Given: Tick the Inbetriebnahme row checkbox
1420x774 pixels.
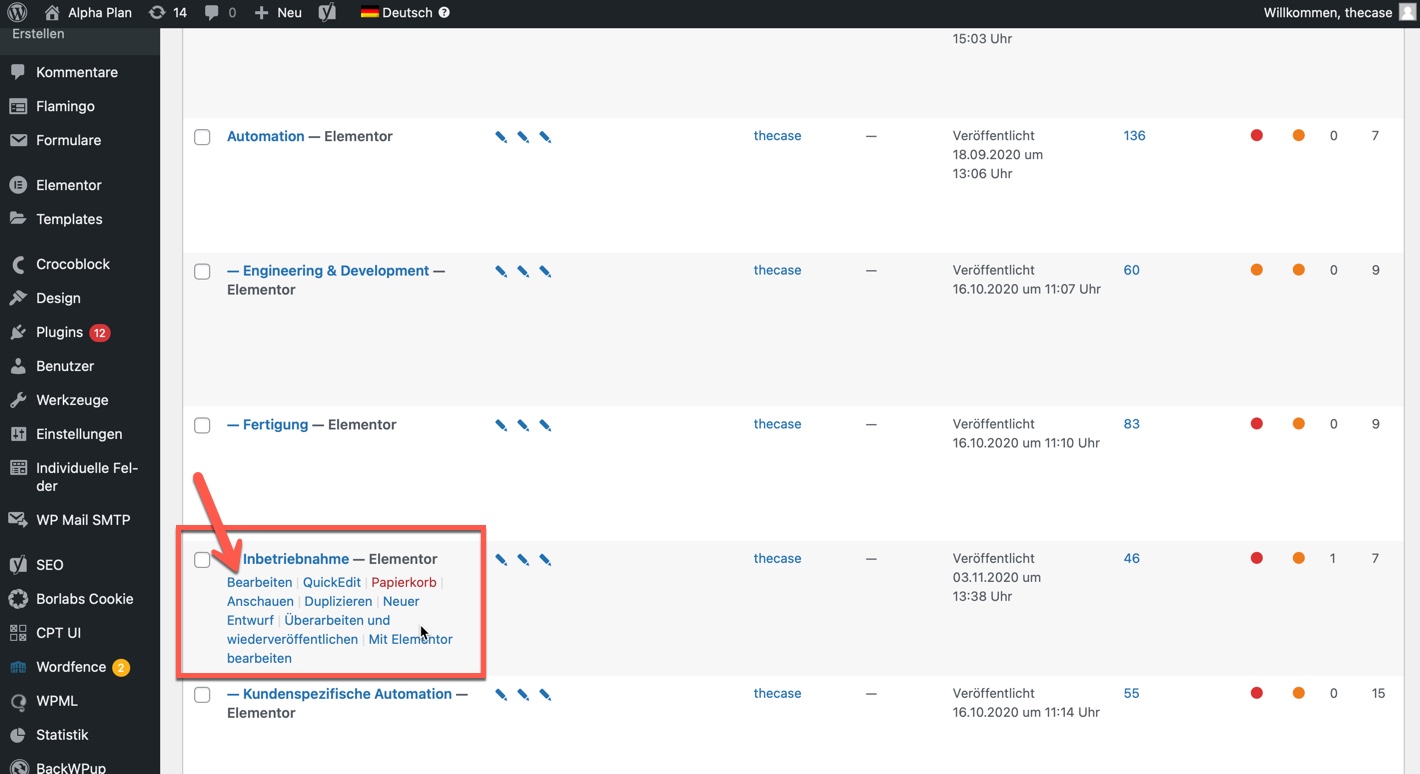Looking at the screenshot, I should point(202,560).
